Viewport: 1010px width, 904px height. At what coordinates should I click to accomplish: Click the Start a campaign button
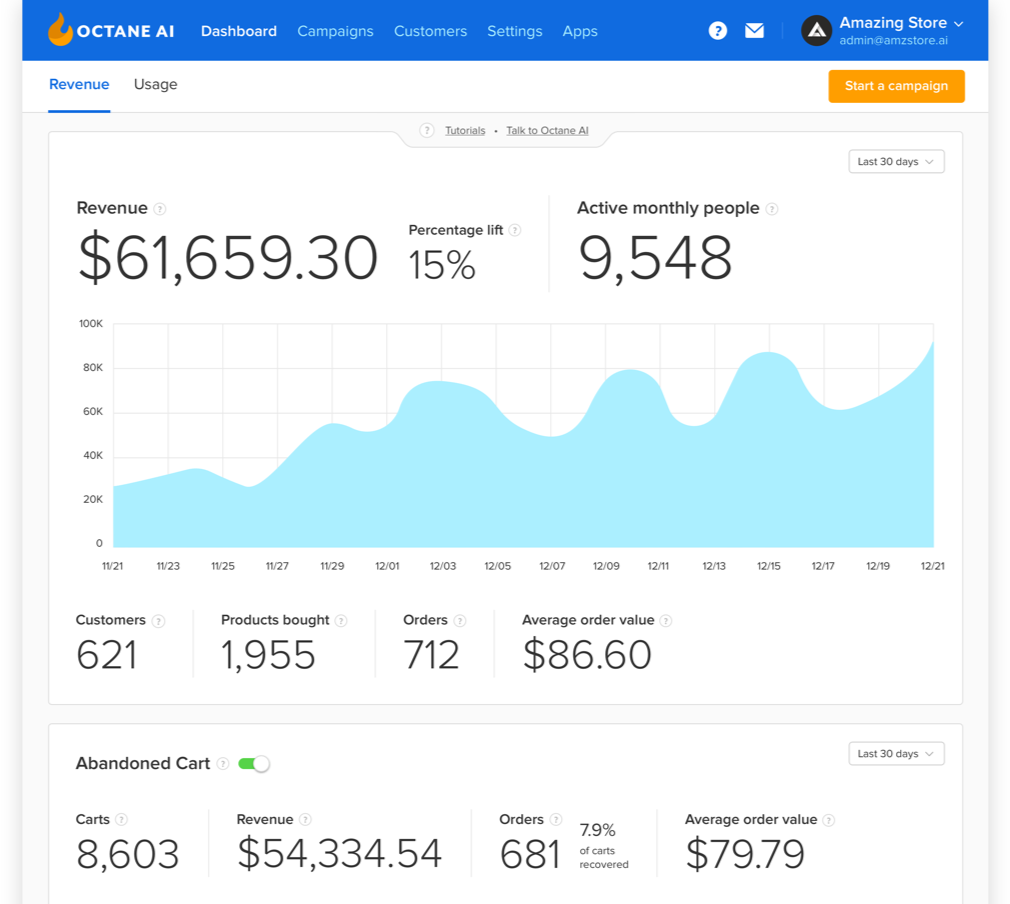pos(896,86)
